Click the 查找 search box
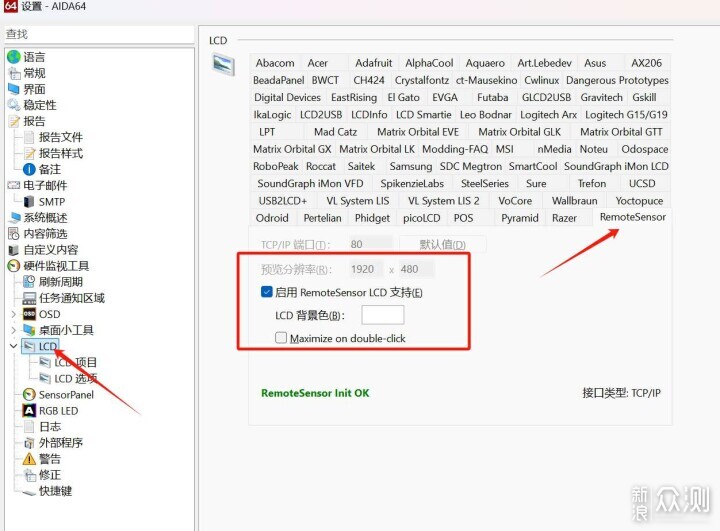 point(99,34)
